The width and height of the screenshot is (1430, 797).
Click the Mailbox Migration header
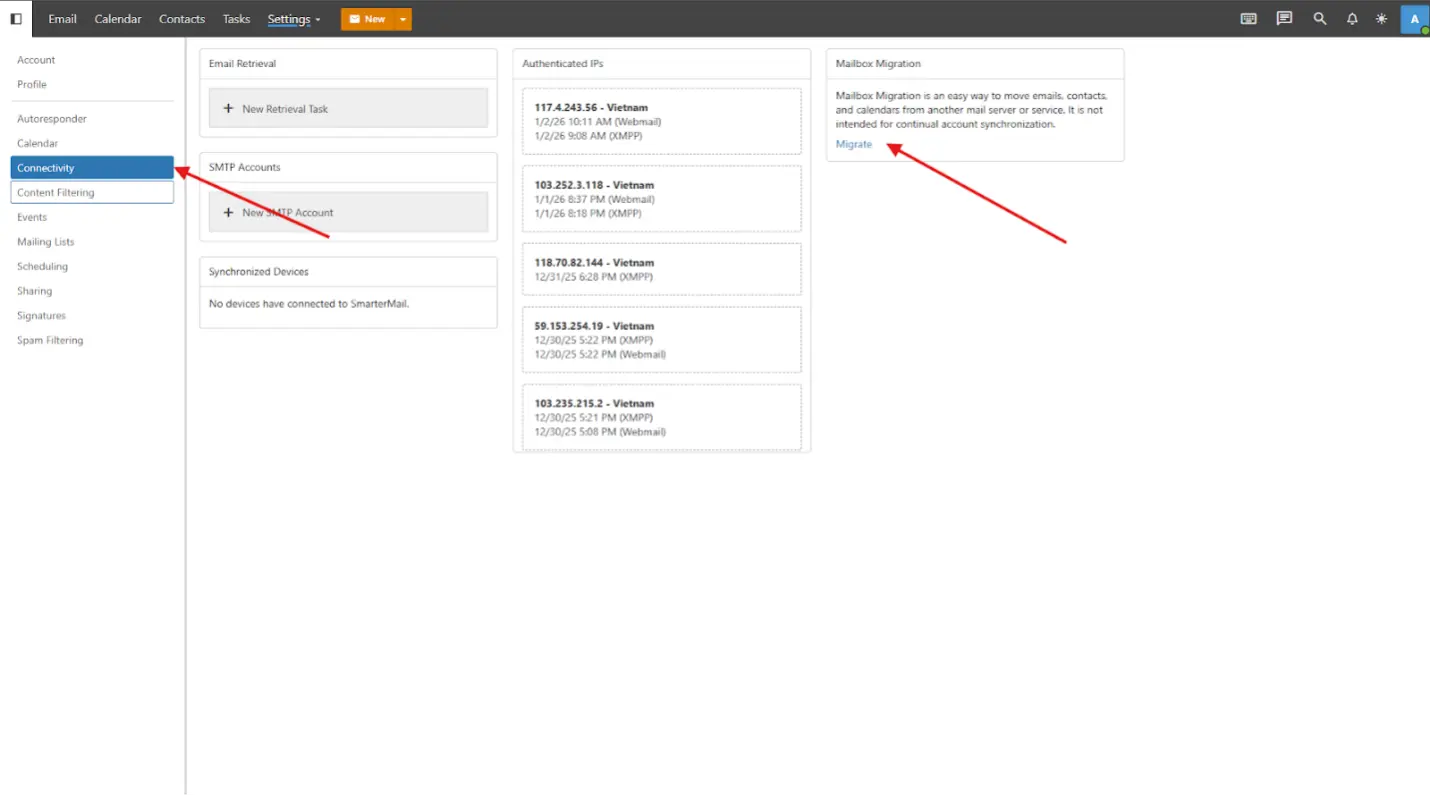[975, 63]
